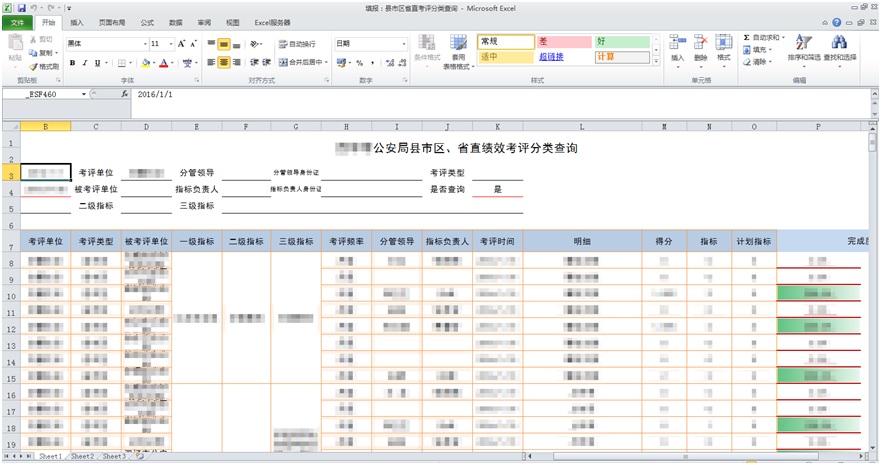
Task: Click the Save icon in quick access toolbar
Action: coord(21,7)
